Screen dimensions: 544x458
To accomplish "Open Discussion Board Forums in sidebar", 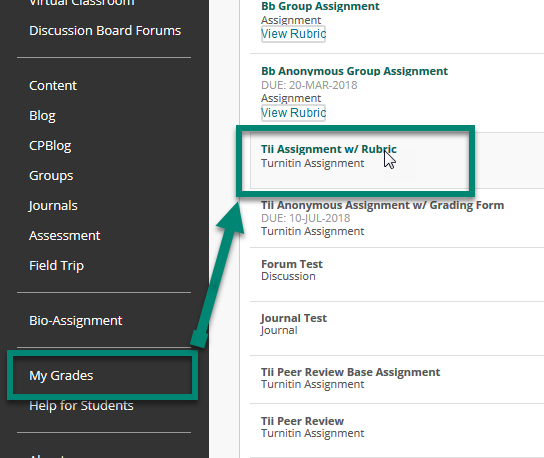I will [105, 31].
